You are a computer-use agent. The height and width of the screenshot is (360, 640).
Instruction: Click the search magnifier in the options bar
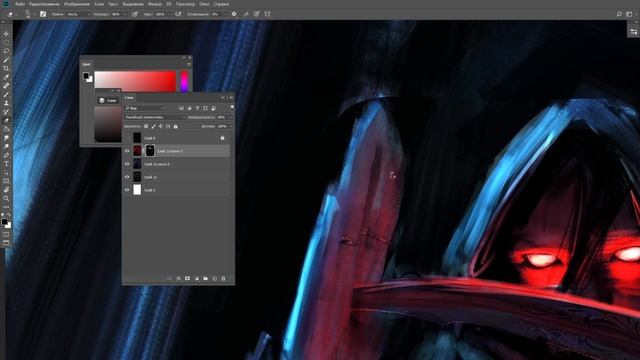[619, 14]
